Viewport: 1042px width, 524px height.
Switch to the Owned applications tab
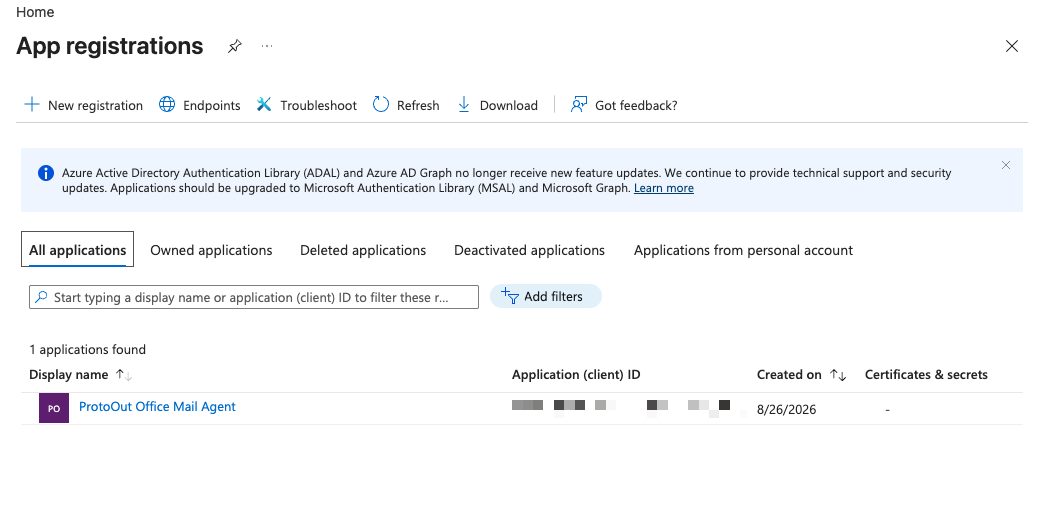211,250
